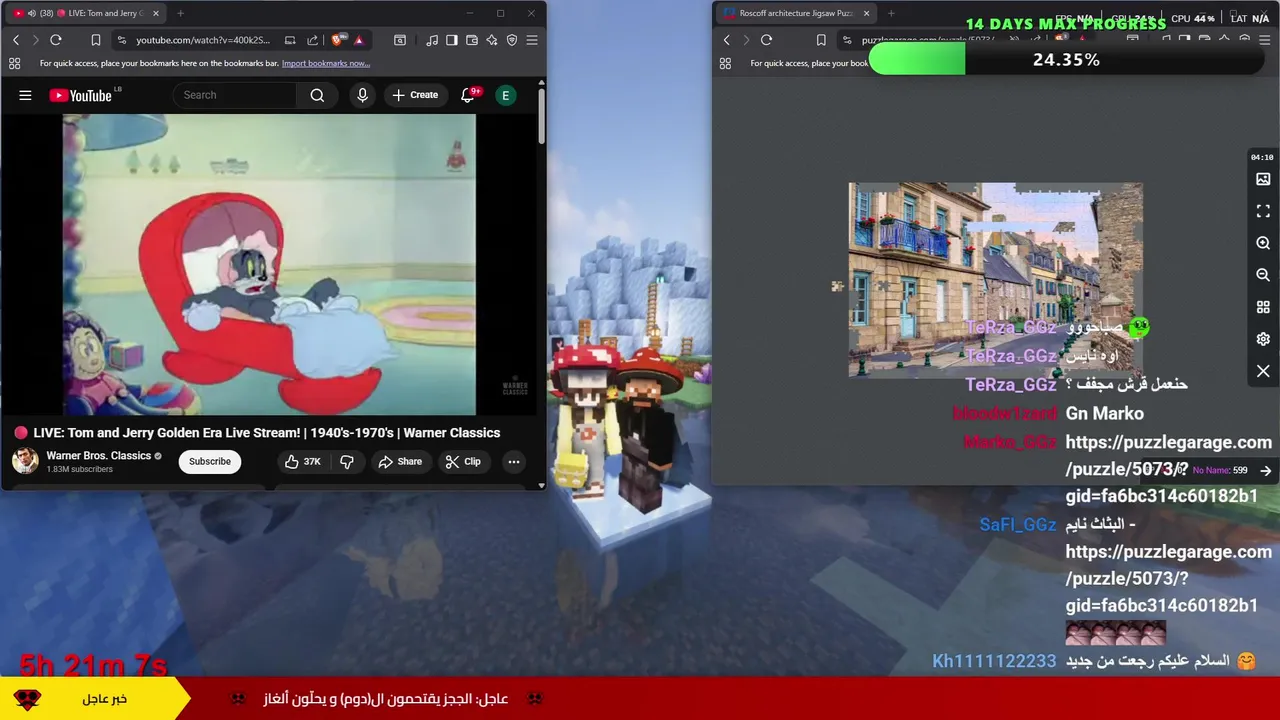Go back in the puzzle window
The width and height of the screenshot is (1280, 720).
pyautogui.click(x=727, y=40)
